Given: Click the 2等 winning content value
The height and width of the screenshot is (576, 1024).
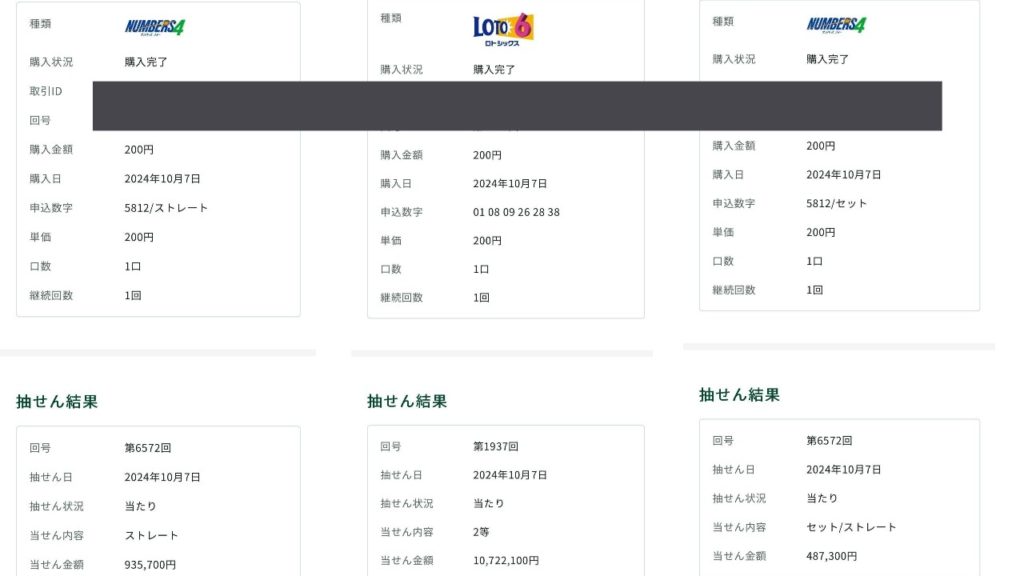Looking at the screenshot, I should (x=481, y=532).
